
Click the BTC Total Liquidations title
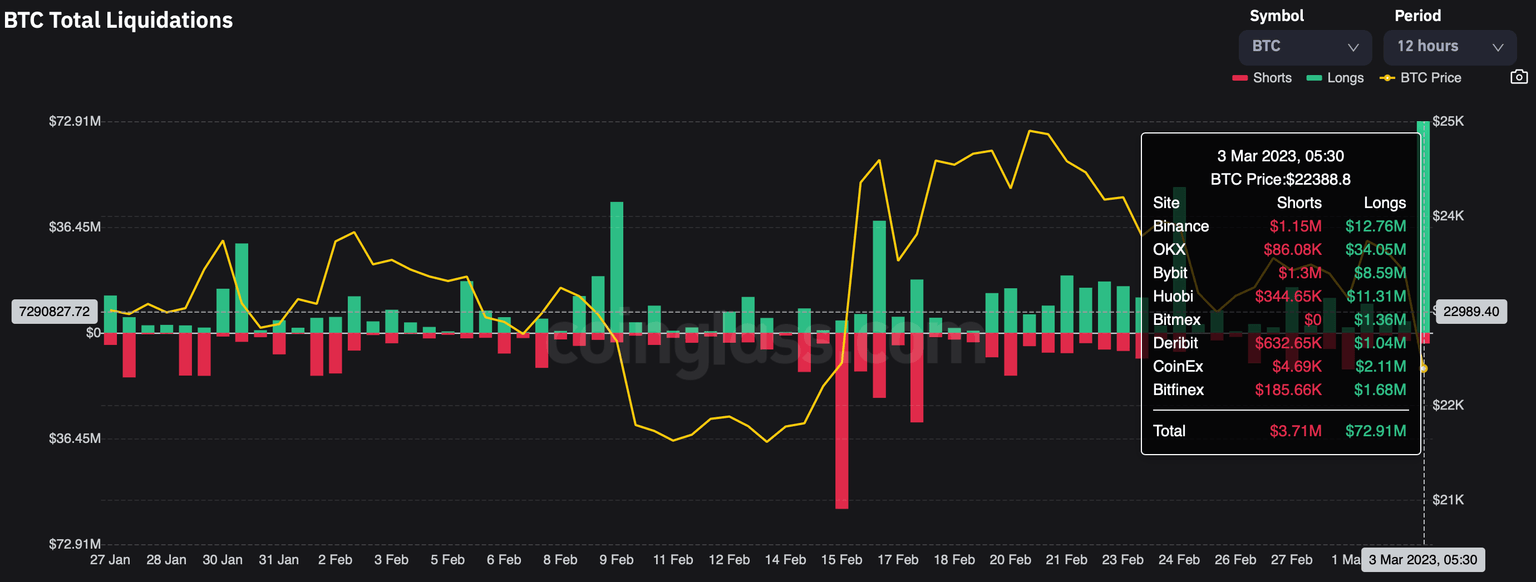(116, 19)
